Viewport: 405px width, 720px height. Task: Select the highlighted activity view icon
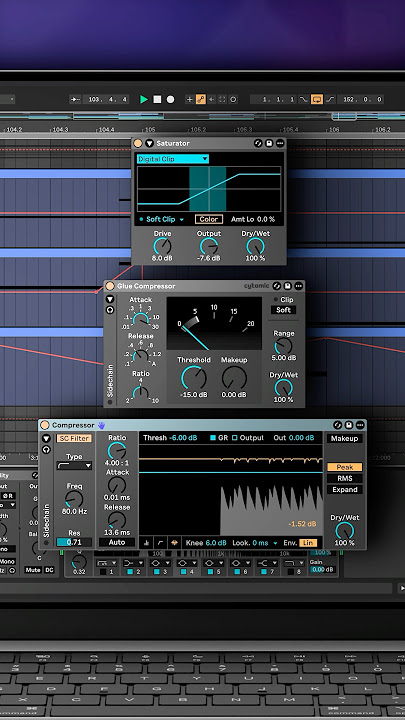pos(174,543)
